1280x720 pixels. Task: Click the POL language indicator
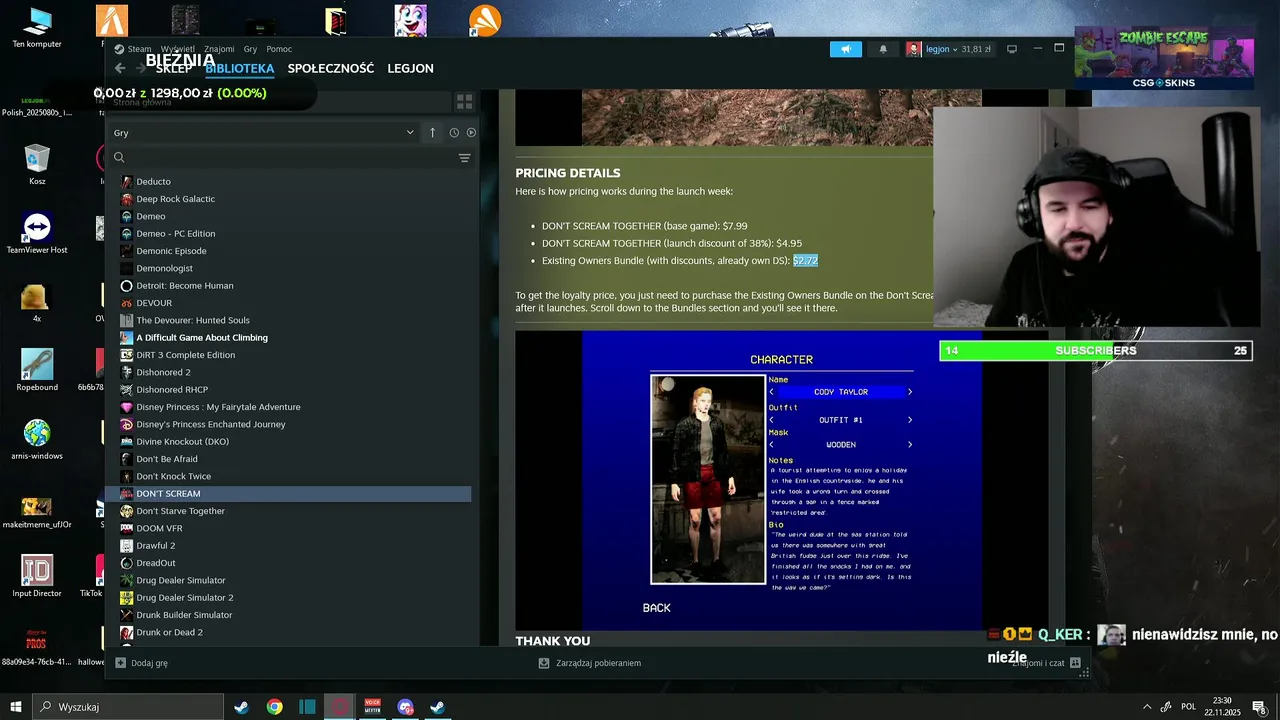click(1188, 707)
